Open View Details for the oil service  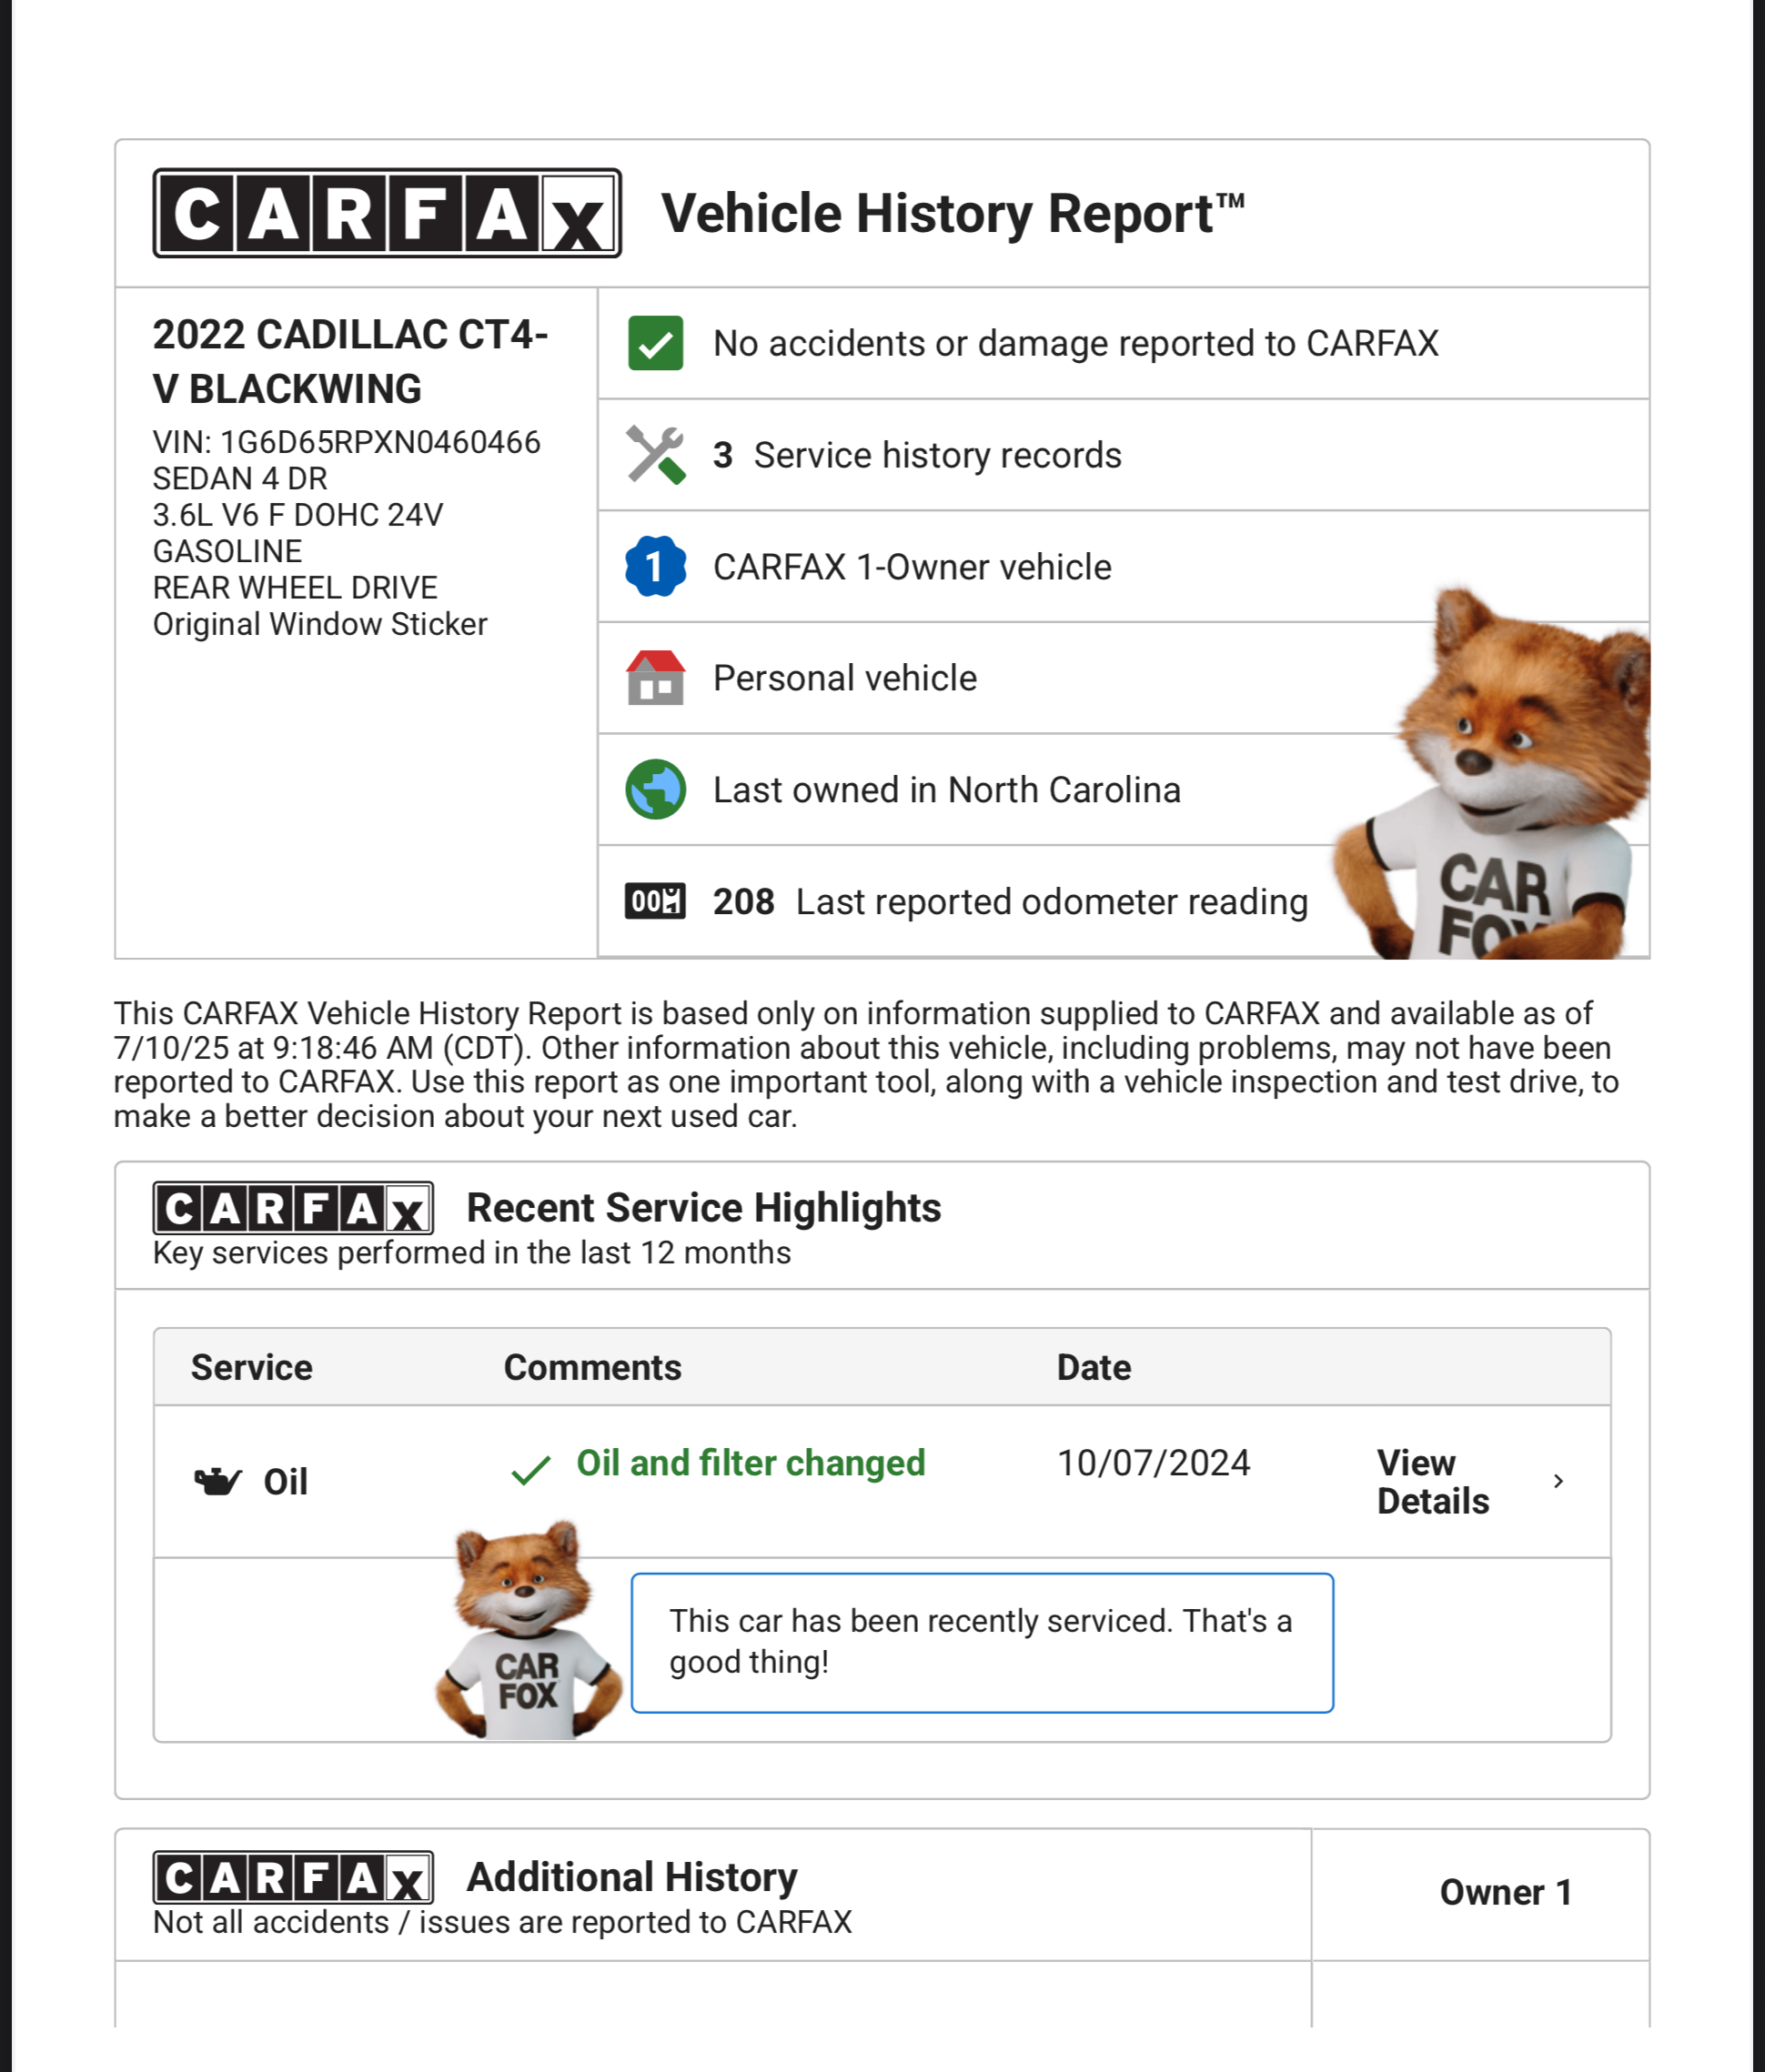click(1432, 1482)
